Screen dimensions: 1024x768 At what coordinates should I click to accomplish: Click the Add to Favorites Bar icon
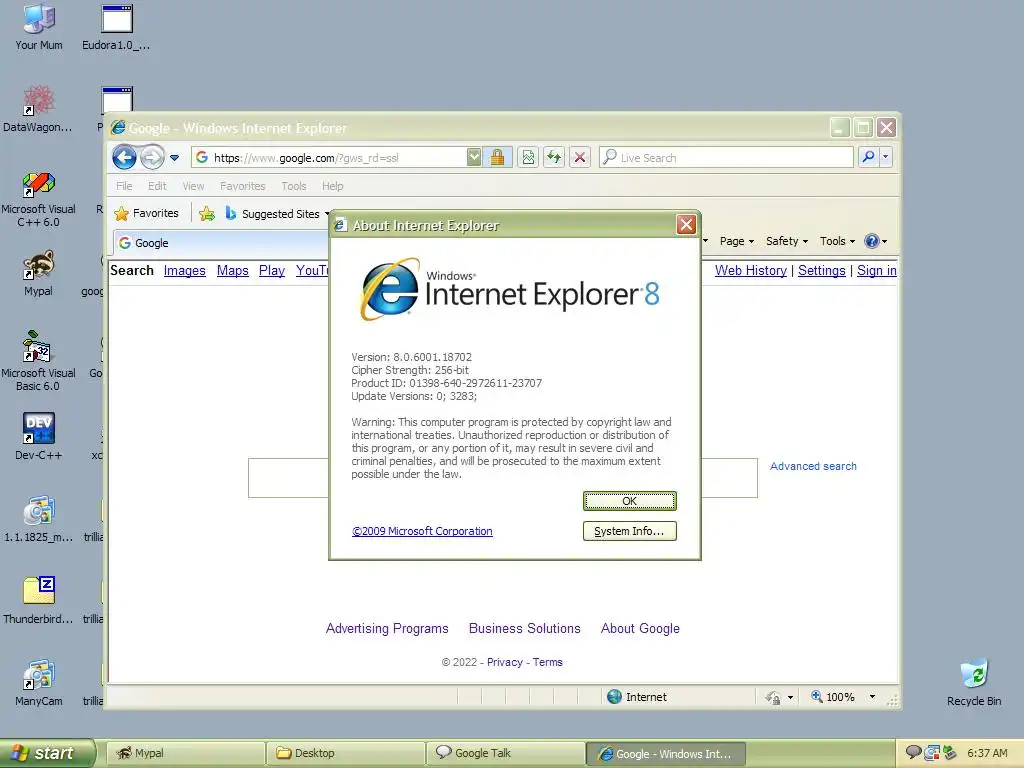pyautogui.click(x=207, y=214)
